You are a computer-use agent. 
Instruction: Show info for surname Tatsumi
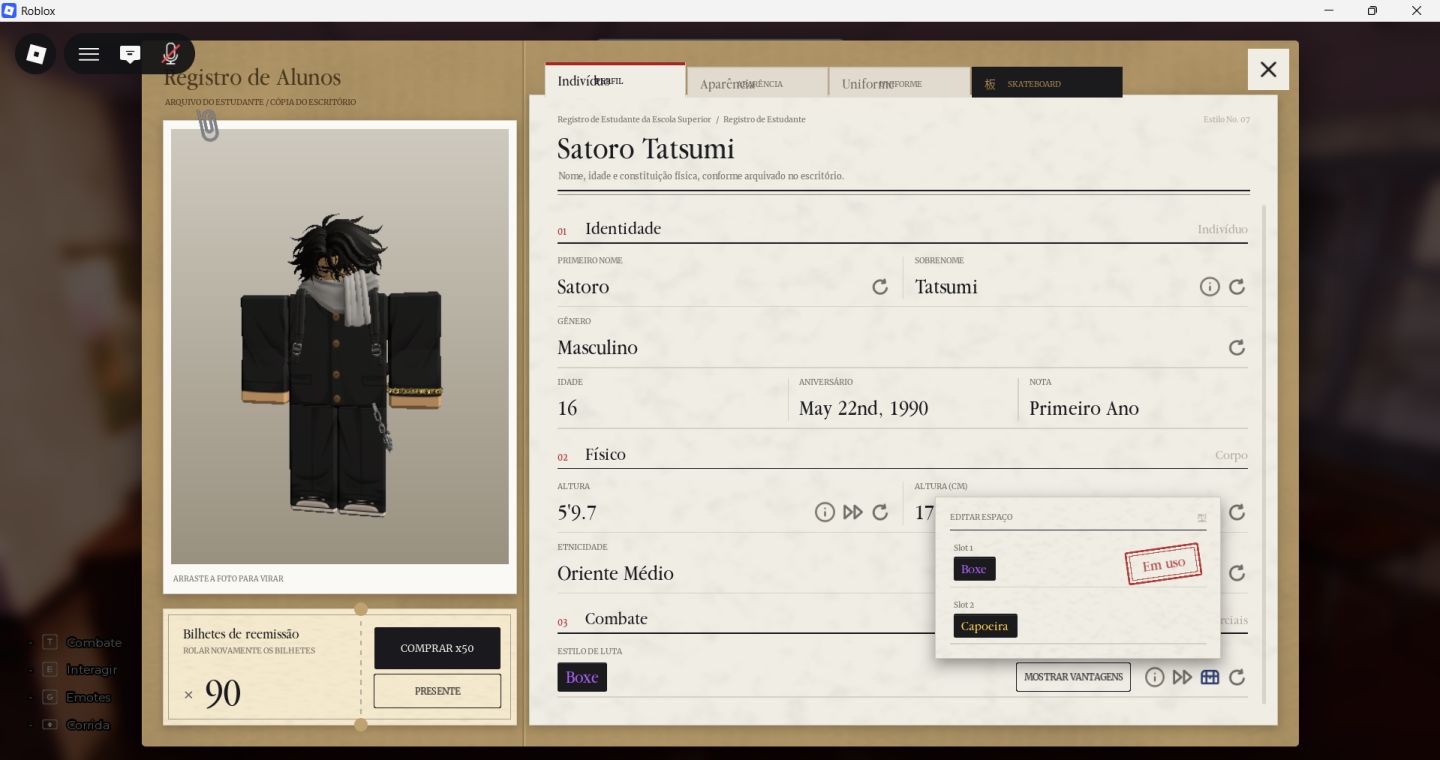tap(1210, 287)
